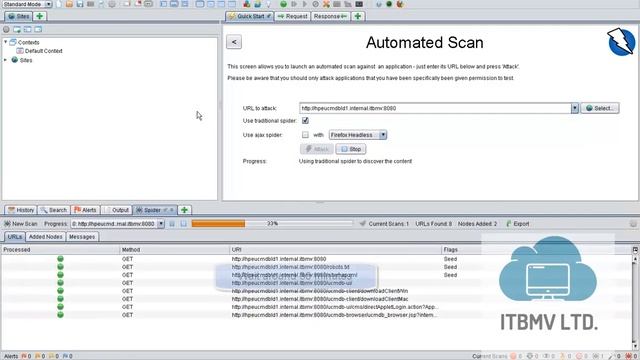This screenshot has width=640, height=360.
Task: Open the URL to attack dropdown arrow
Action: click(574, 108)
